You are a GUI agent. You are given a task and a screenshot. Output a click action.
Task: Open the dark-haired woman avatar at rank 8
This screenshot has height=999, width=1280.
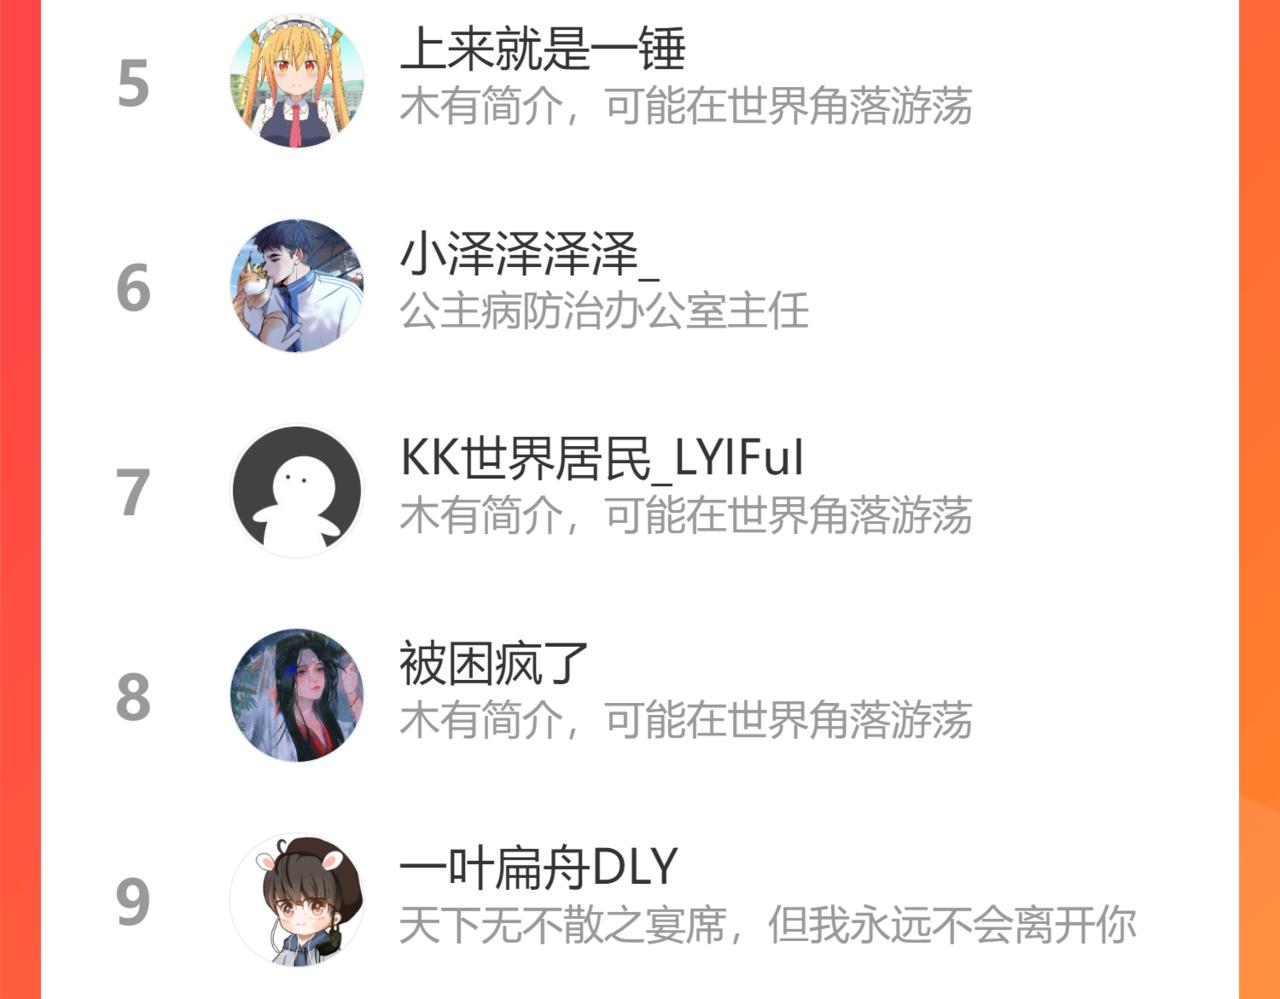coord(297,695)
